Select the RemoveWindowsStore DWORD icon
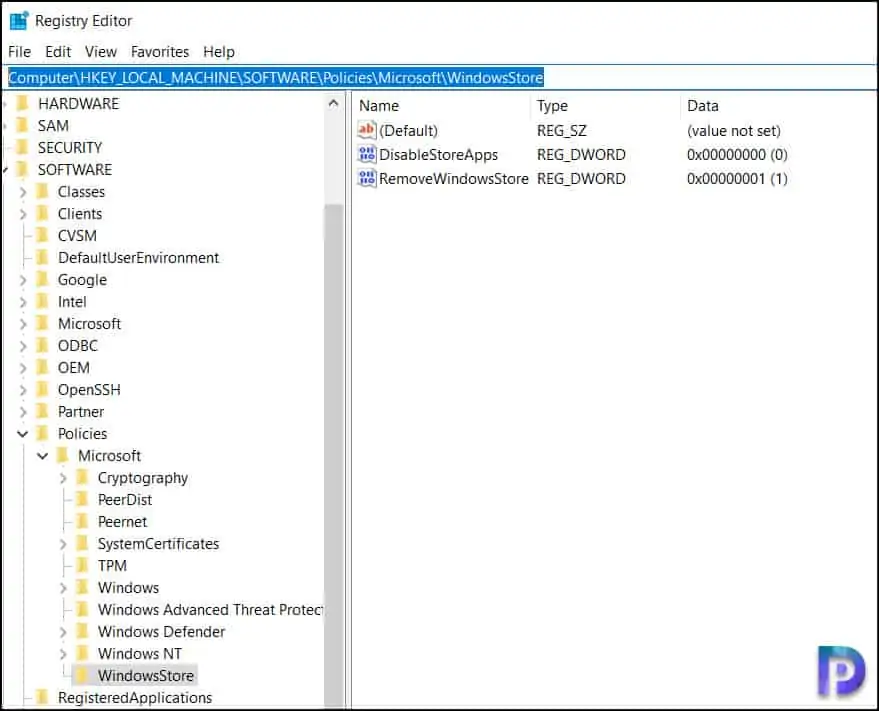Screen dimensions: 879x711 [367, 178]
